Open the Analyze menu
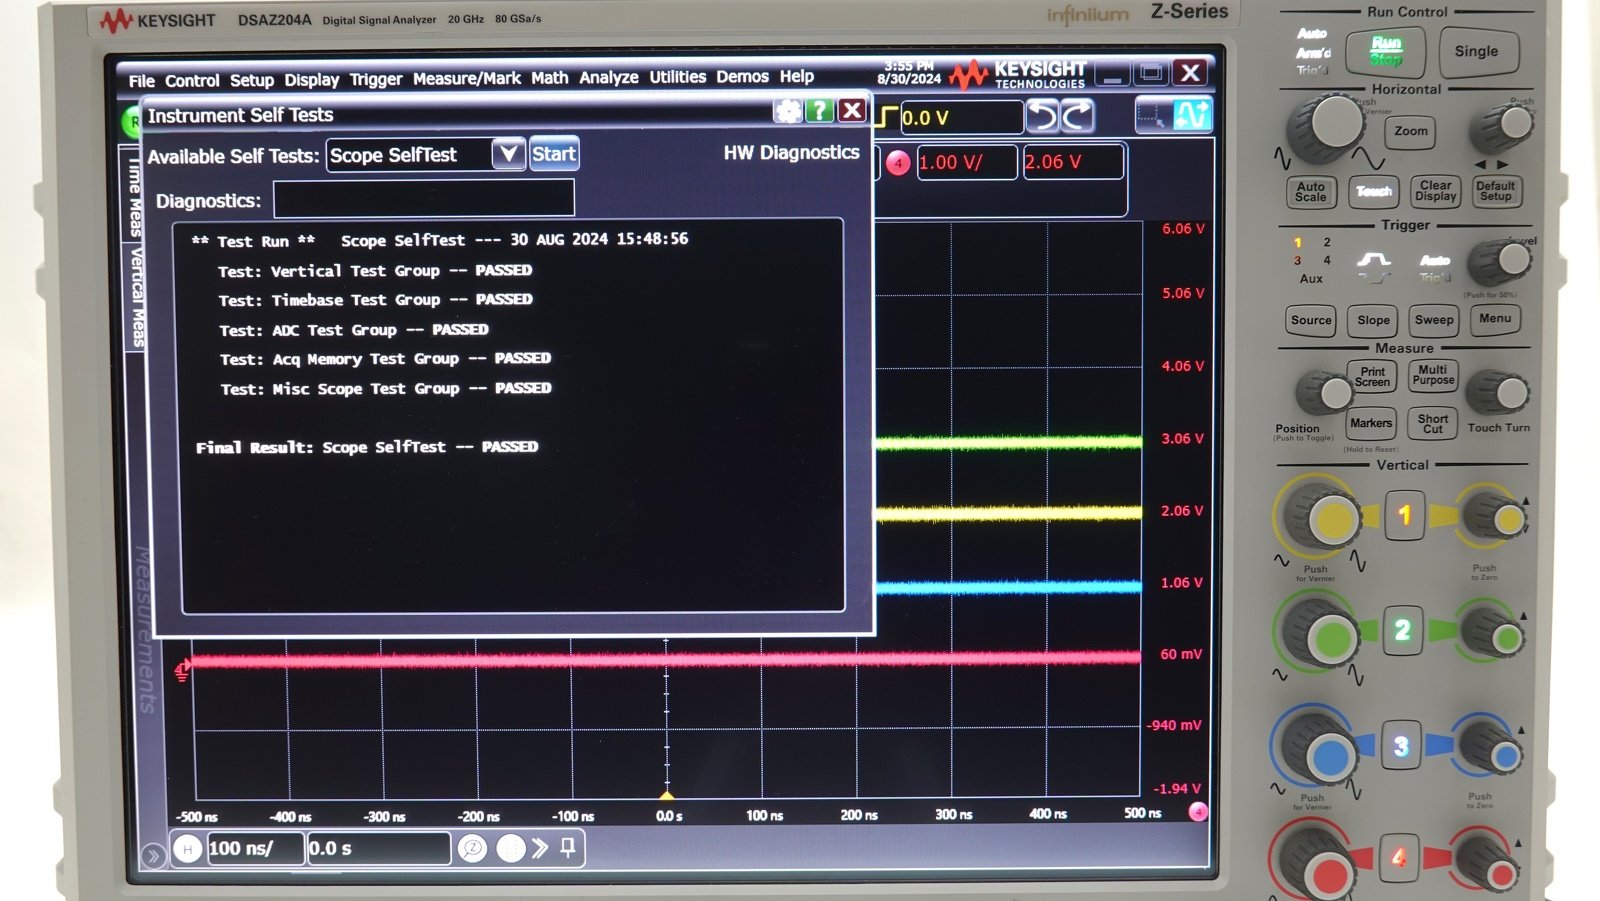1600x901 pixels. coord(608,78)
